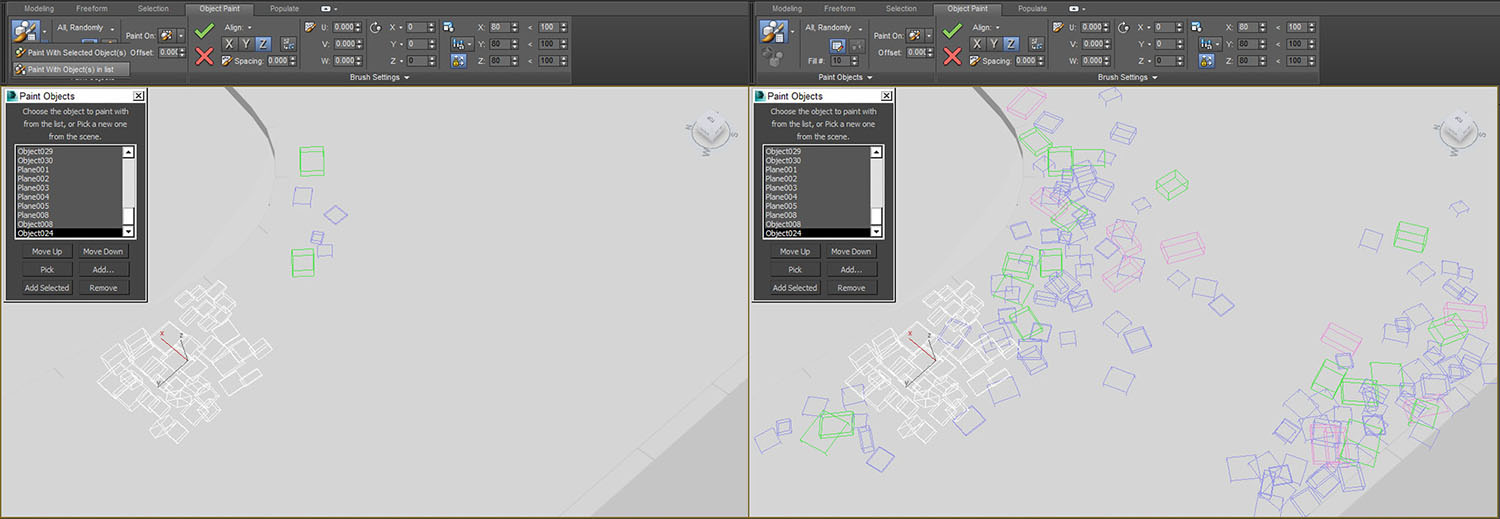
Task: Select 'Paint With Object(s) in list' menu item
Action: coord(71,69)
